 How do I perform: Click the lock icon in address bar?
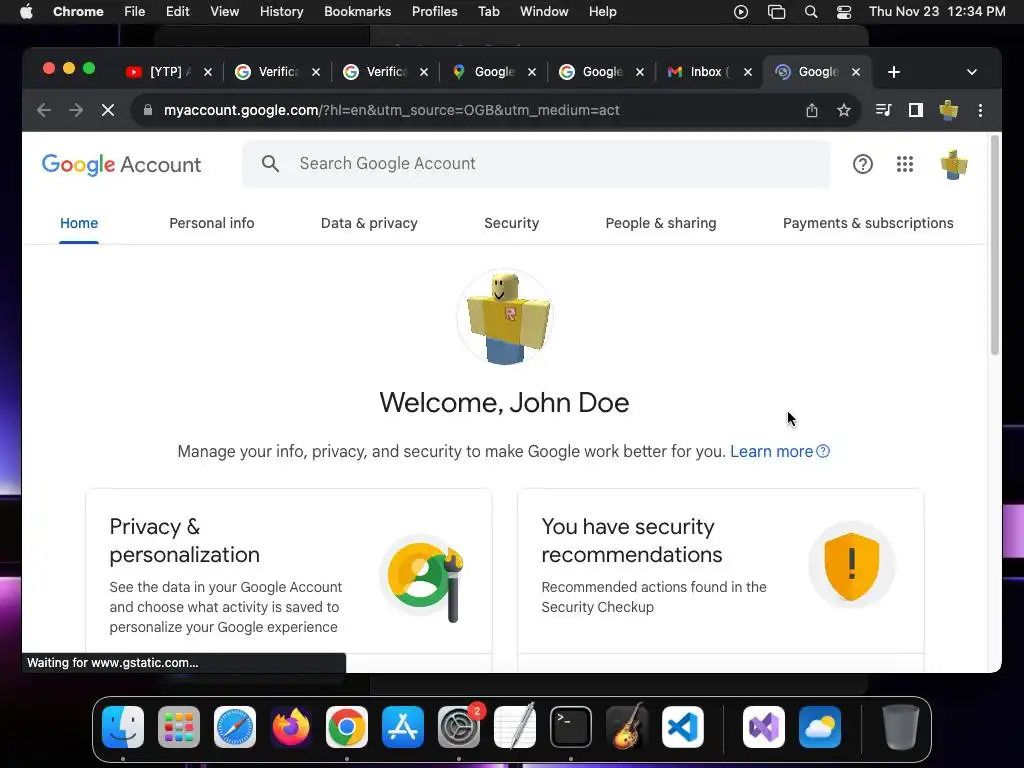tap(148, 110)
